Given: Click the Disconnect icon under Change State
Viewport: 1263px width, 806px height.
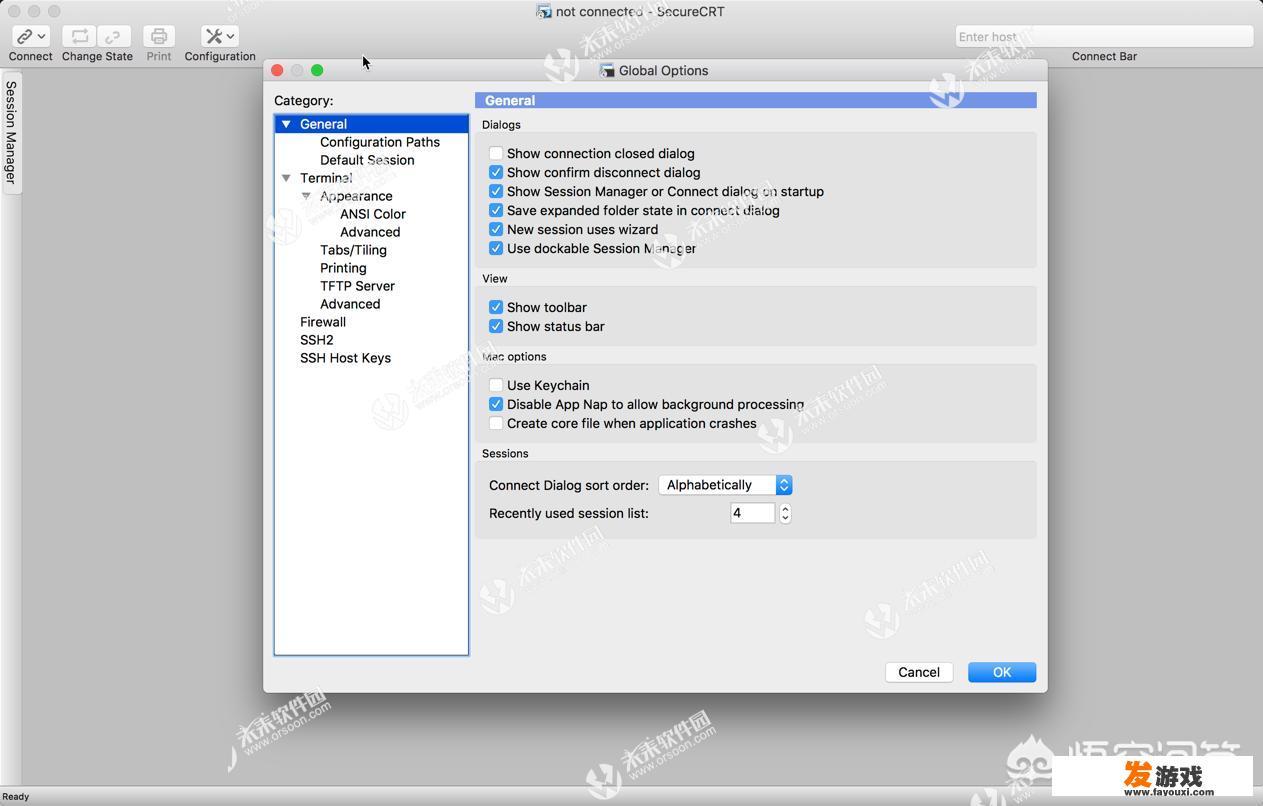Looking at the screenshot, I should pyautogui.click(x=113, y=36).
